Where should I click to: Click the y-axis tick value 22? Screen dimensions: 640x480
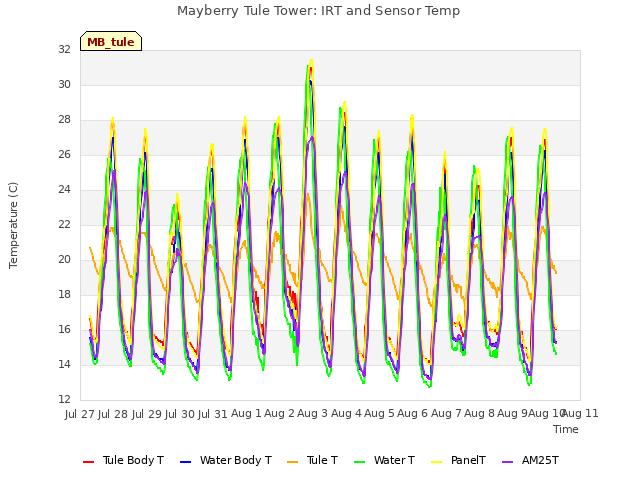click(64, 224)
